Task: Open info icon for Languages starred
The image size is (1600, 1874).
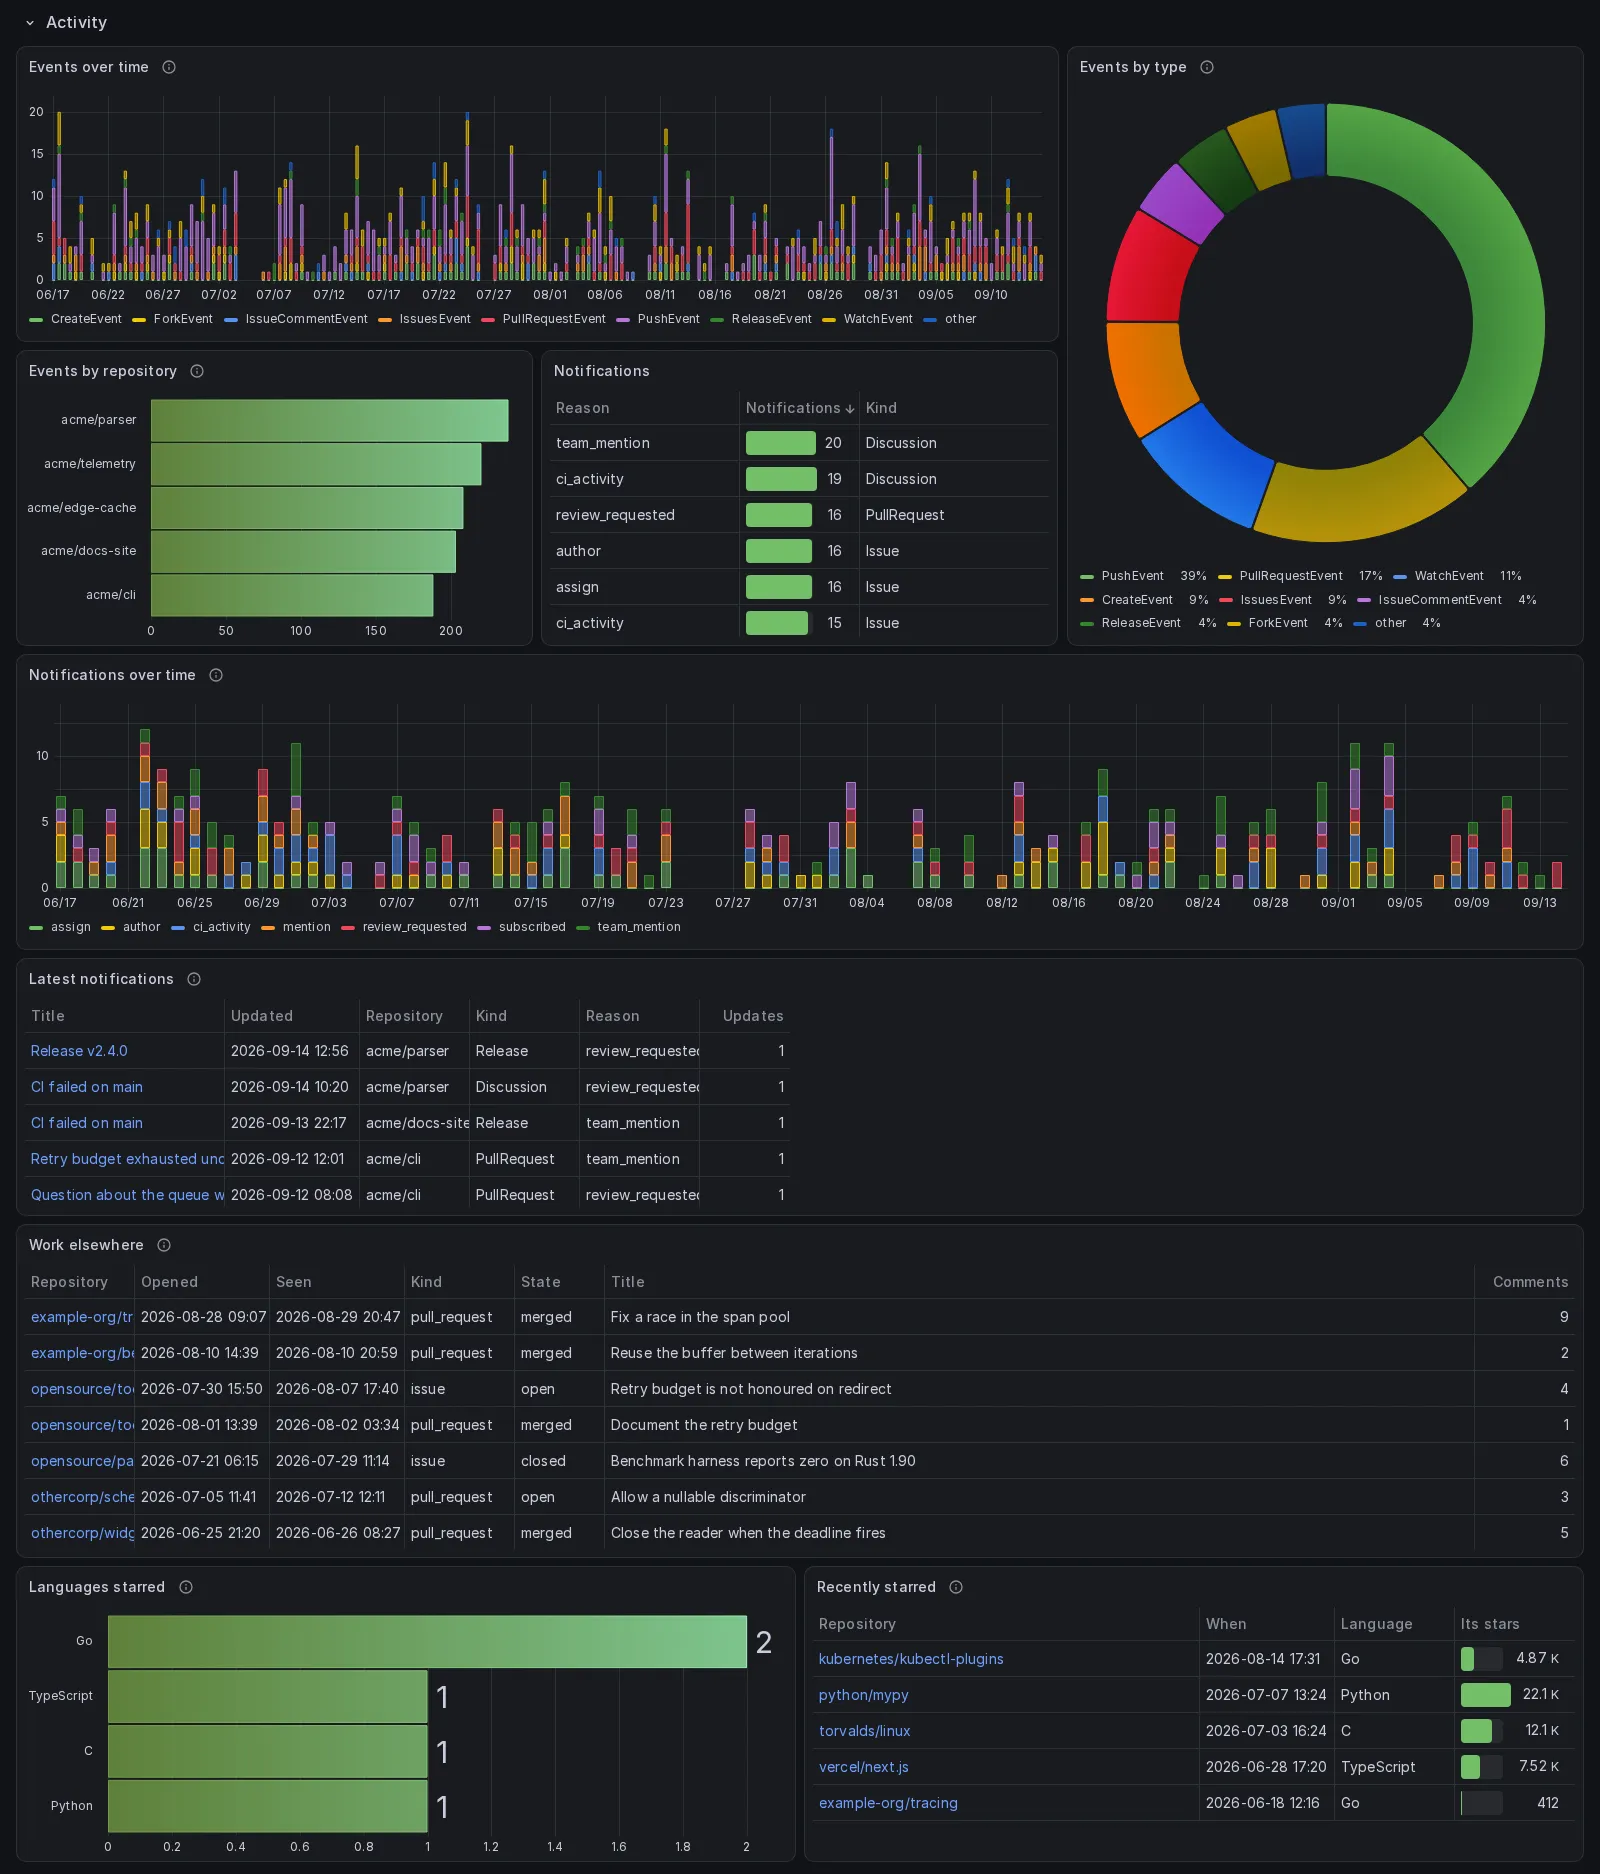Action: [x=186, y=1587]
